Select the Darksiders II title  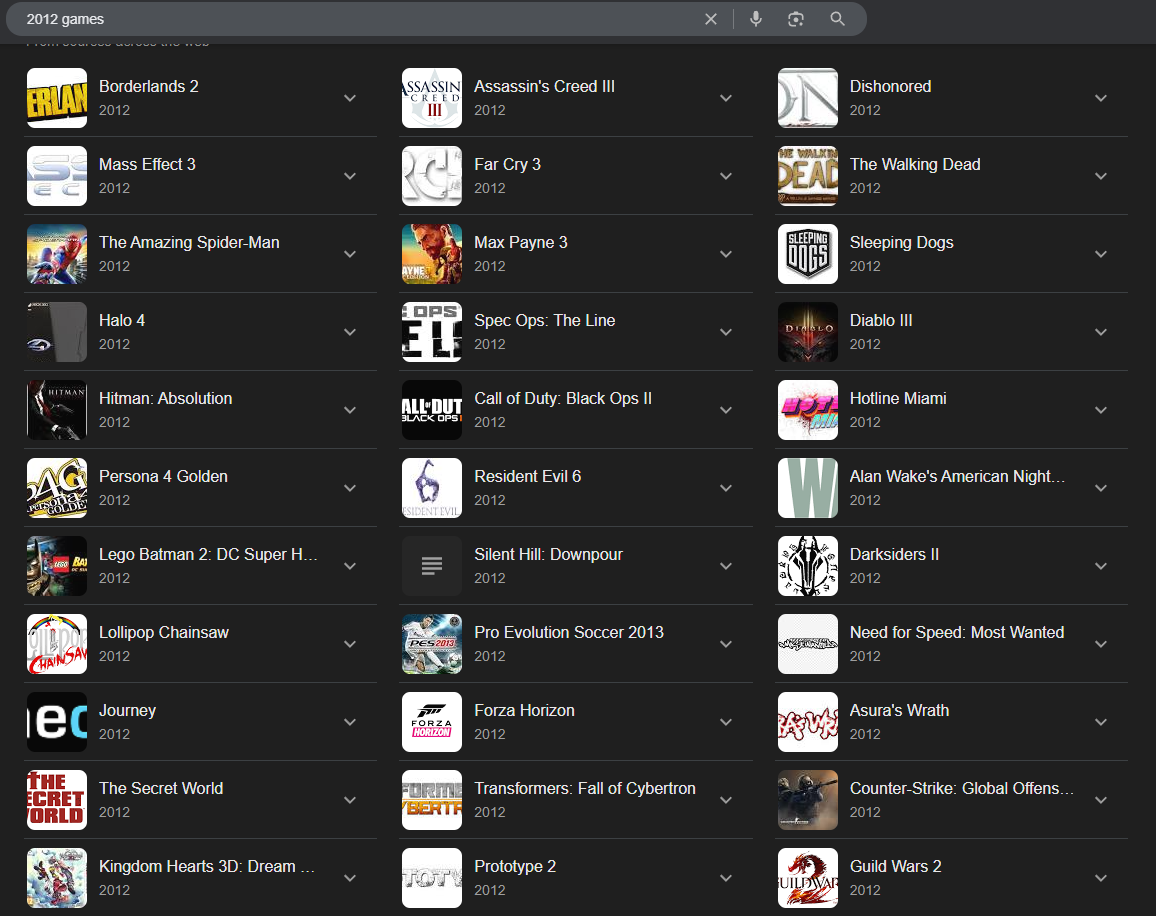pyautogui.click(x=894, y=555)
